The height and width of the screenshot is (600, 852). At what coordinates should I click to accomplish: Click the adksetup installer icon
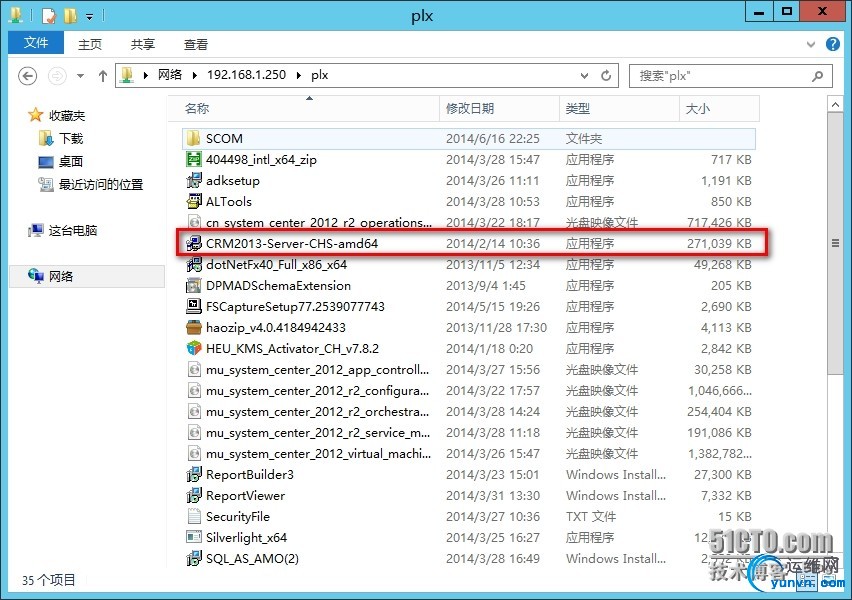[x=193, y=180]
